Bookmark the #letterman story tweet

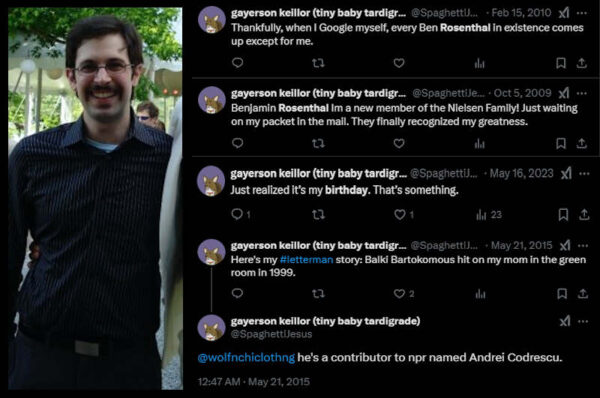562,294
